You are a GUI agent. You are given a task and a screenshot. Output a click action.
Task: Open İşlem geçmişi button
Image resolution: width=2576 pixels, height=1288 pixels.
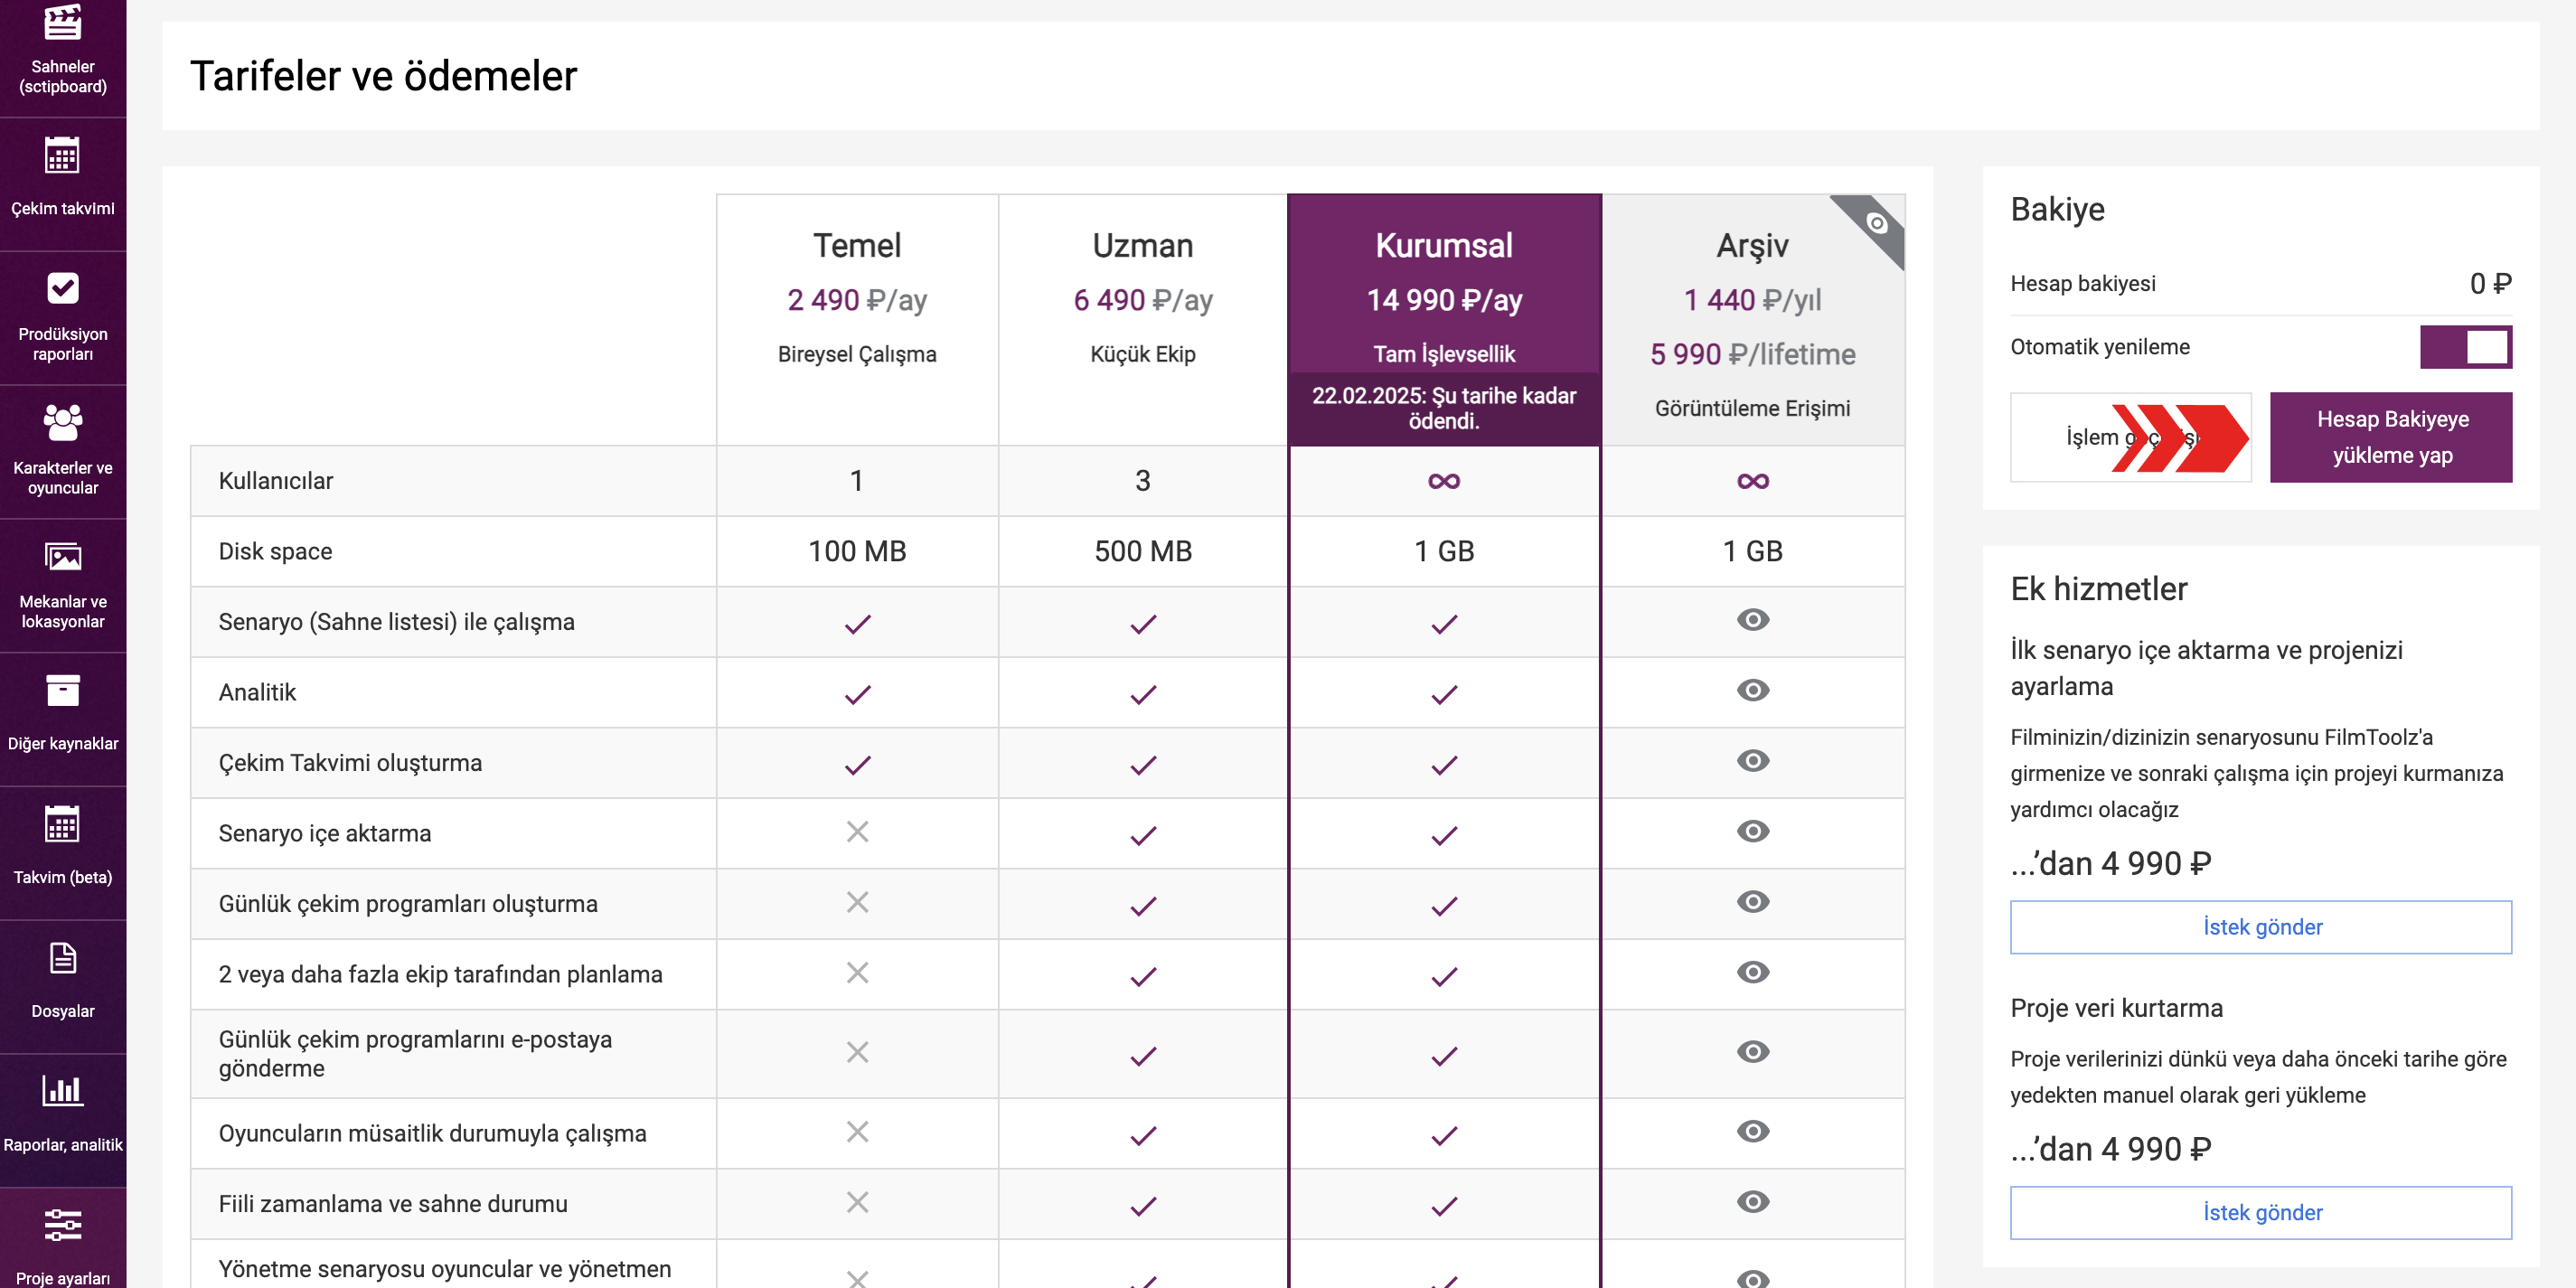(2130, 437)
